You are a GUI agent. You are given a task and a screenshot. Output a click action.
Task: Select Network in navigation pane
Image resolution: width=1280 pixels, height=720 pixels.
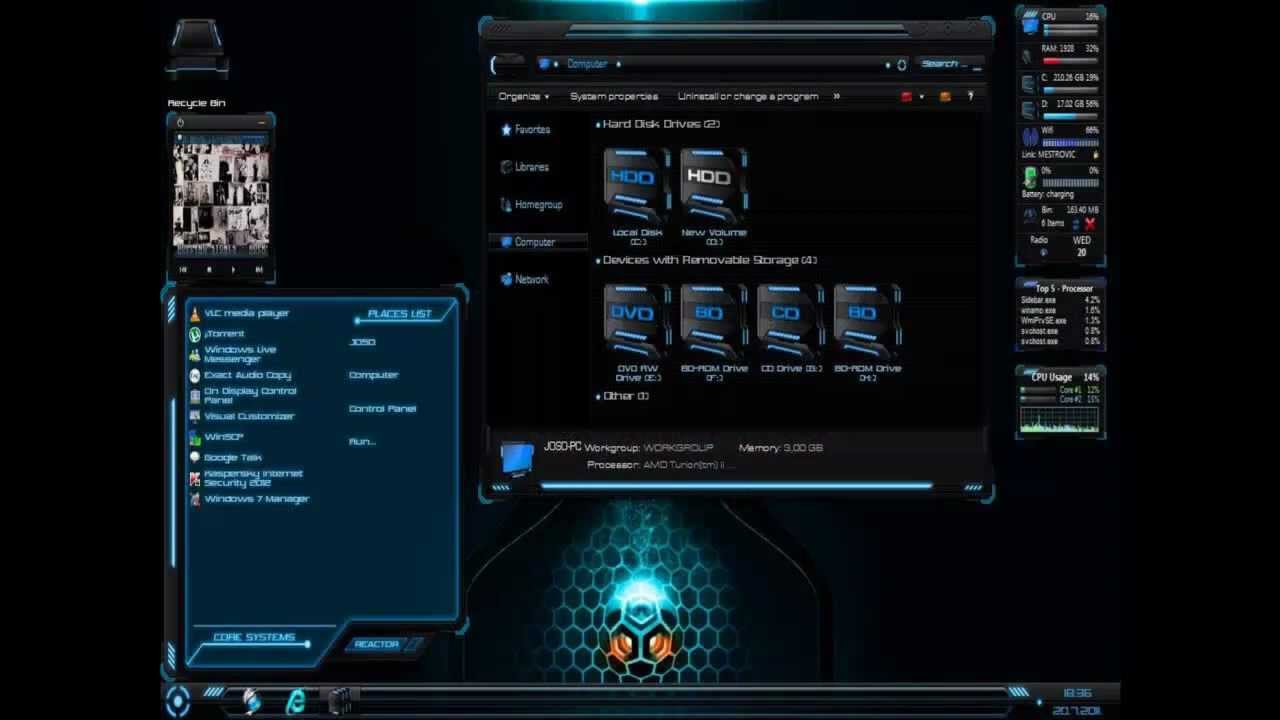tap(525, 280)
